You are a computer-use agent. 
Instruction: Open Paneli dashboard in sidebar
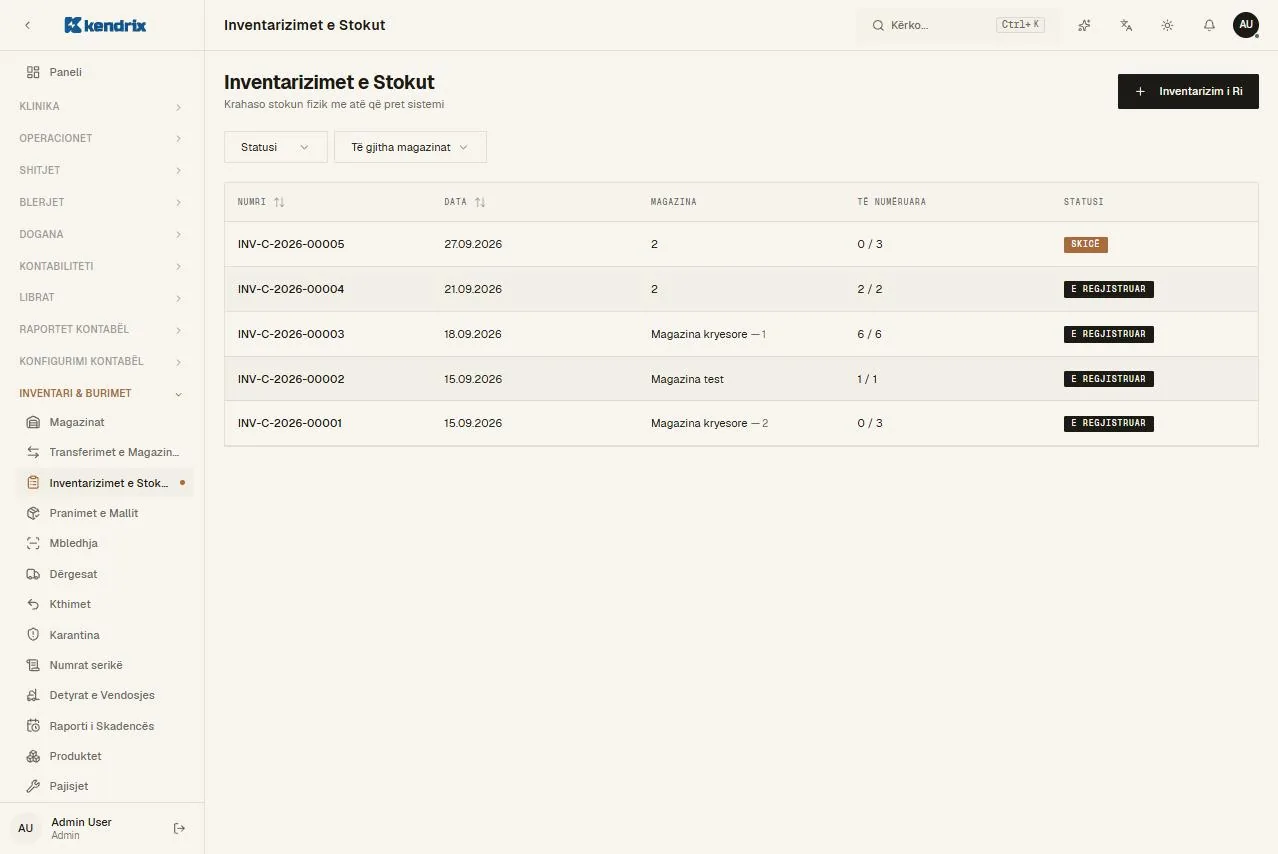click(102, 72)
